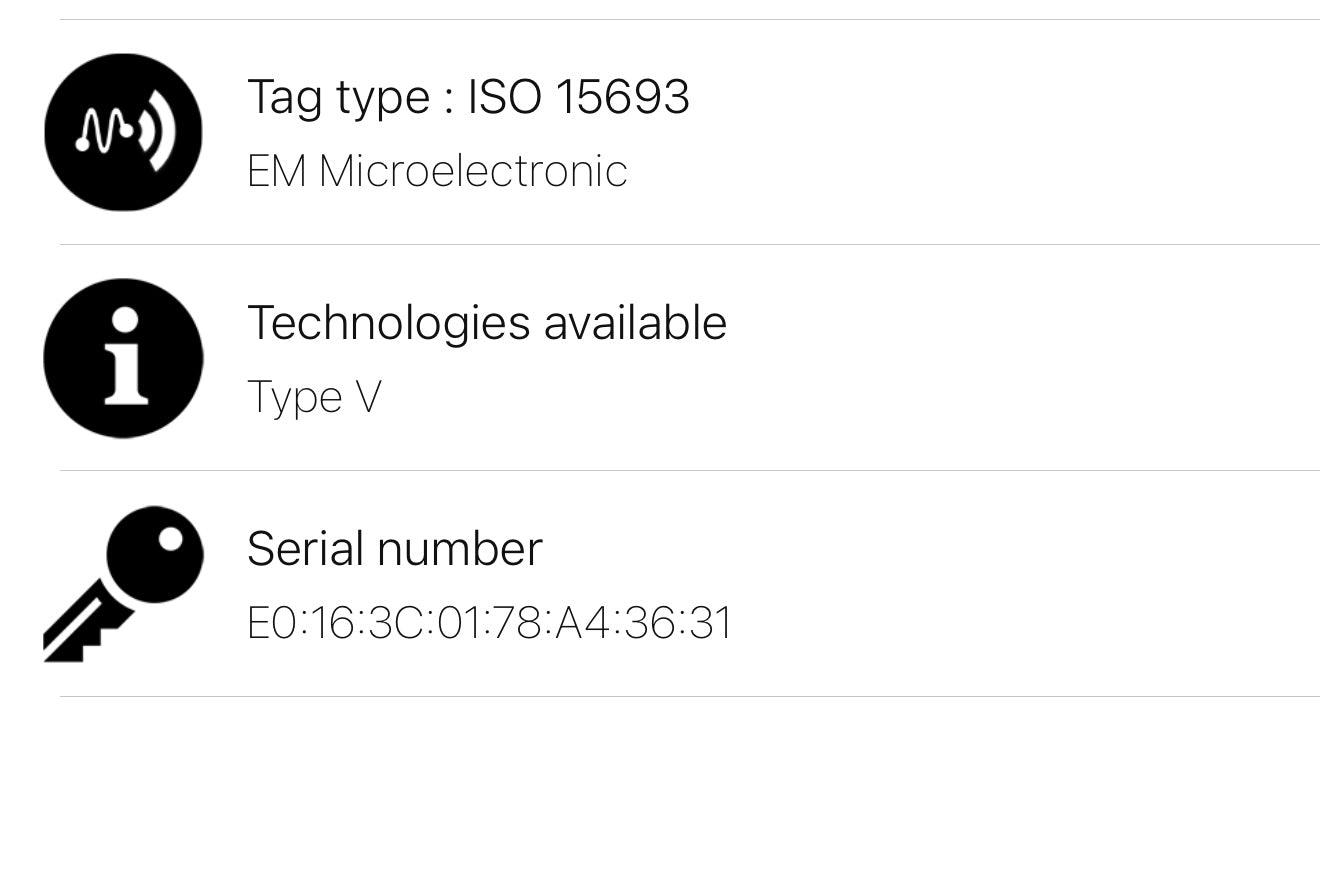Click the "Tag type : ISO 15693" heading
1320x881 pixels.
(468, 97)
